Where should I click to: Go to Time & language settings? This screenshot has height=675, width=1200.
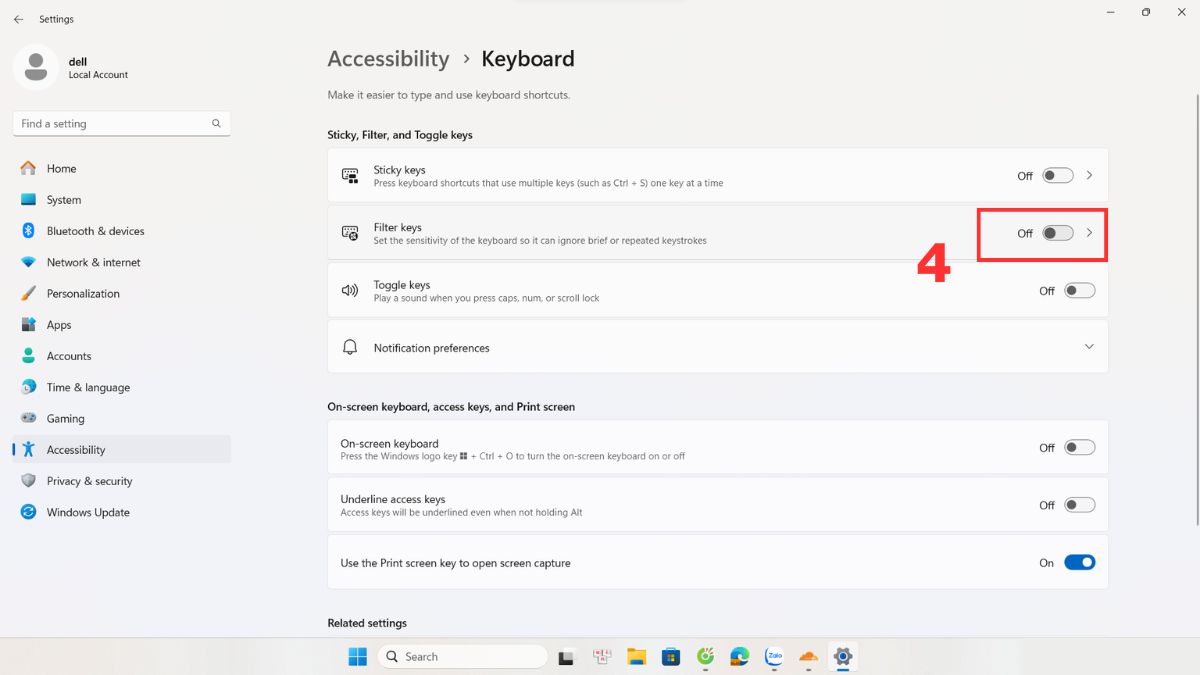coord(88,388)
